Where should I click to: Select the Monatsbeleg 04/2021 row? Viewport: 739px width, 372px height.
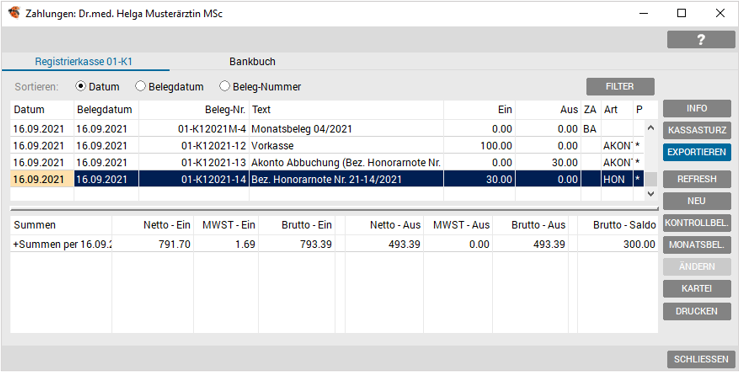[327, 129]
